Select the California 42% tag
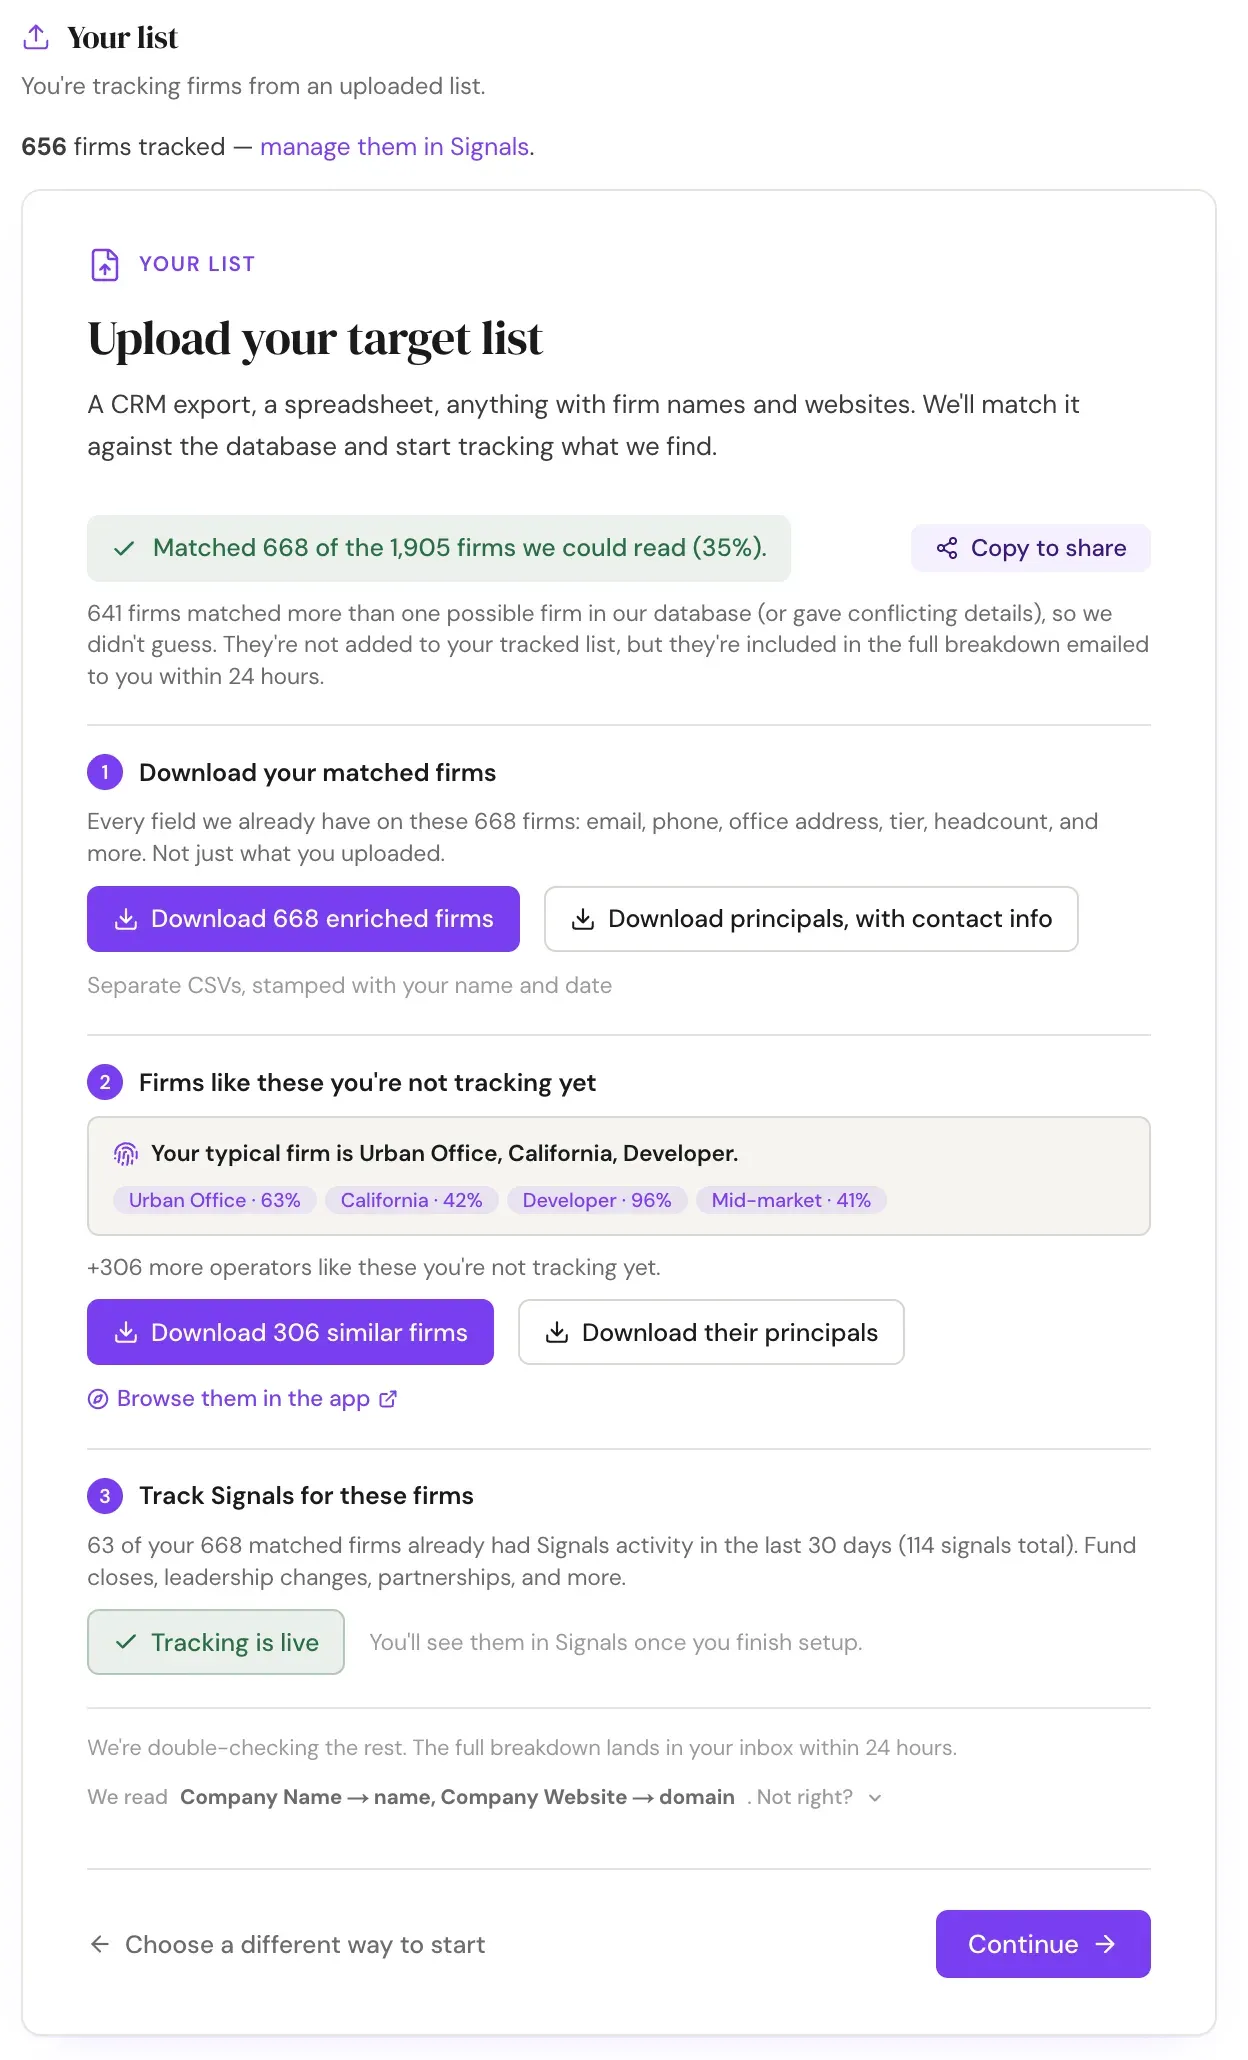This screenshot has height=2060, width=1248. 412,1200
